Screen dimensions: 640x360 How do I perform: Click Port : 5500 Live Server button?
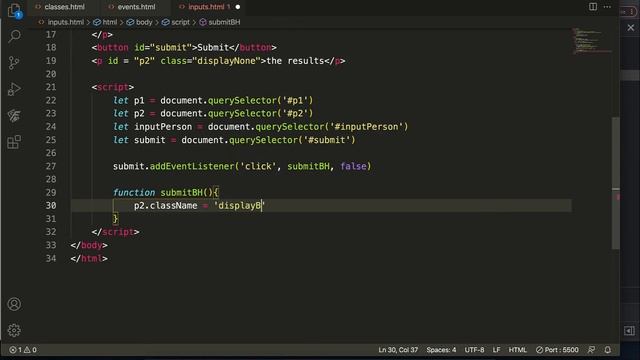pos(557,350)
